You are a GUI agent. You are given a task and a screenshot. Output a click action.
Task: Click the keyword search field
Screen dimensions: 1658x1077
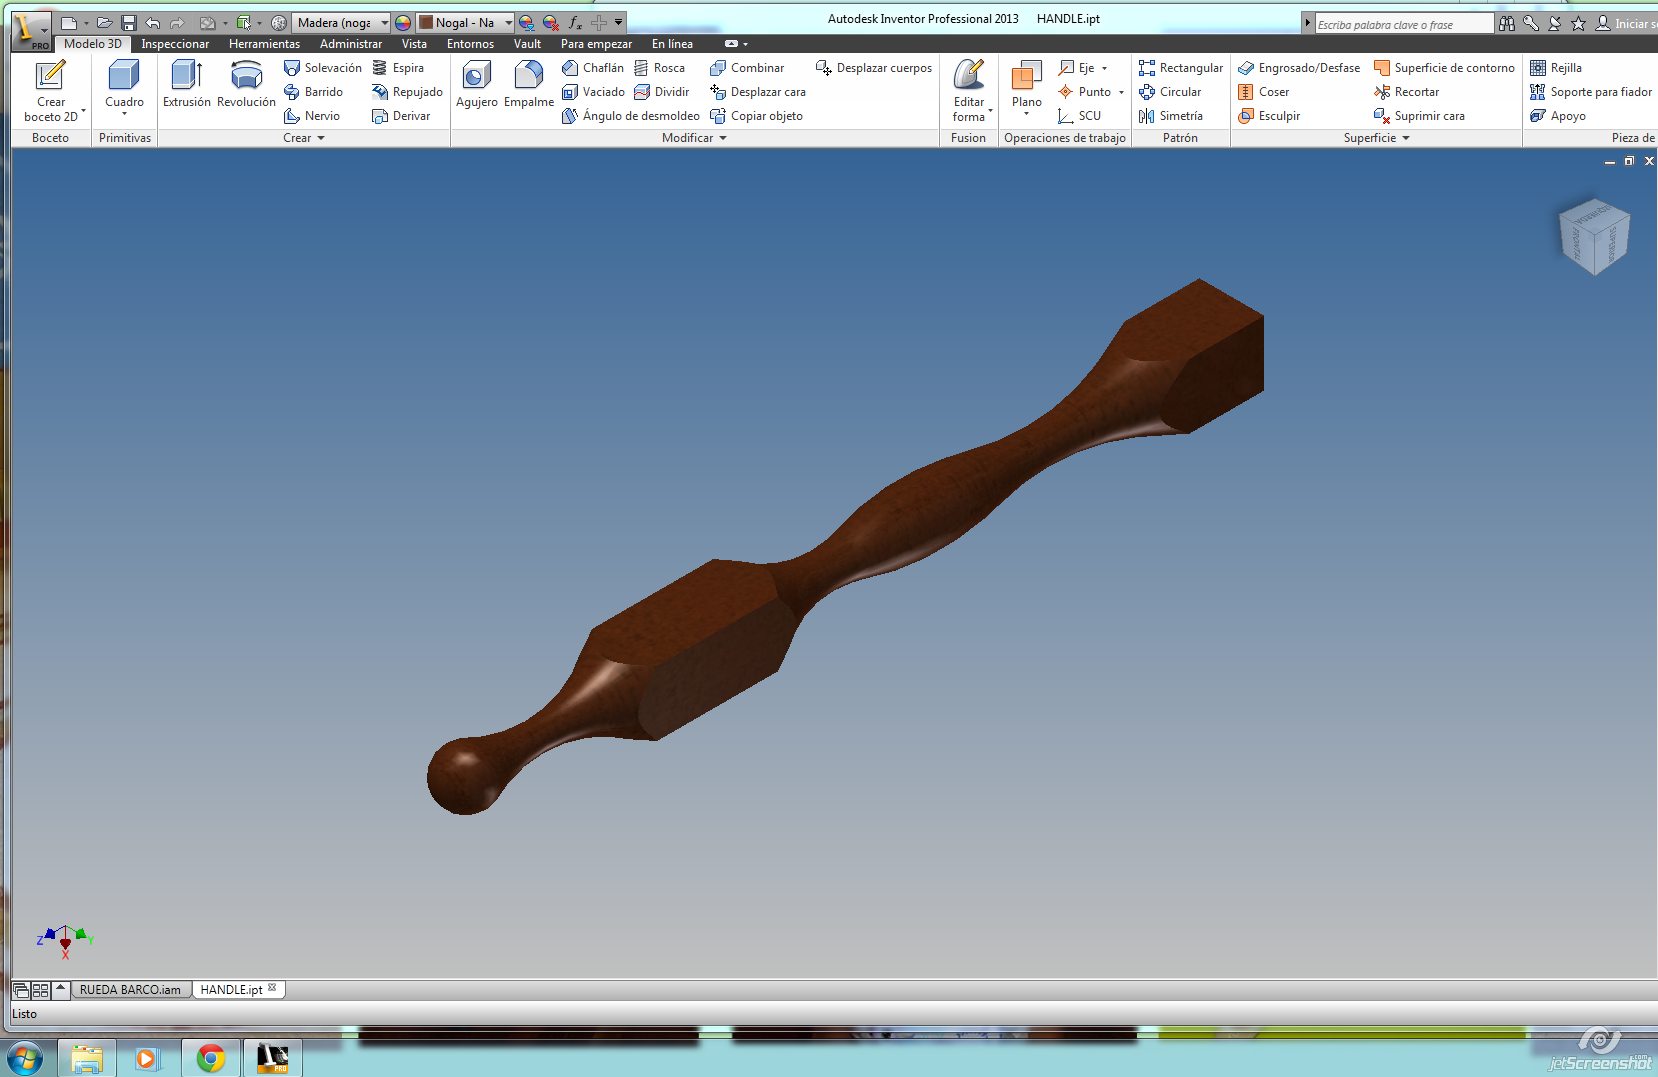pos(1403,24)
